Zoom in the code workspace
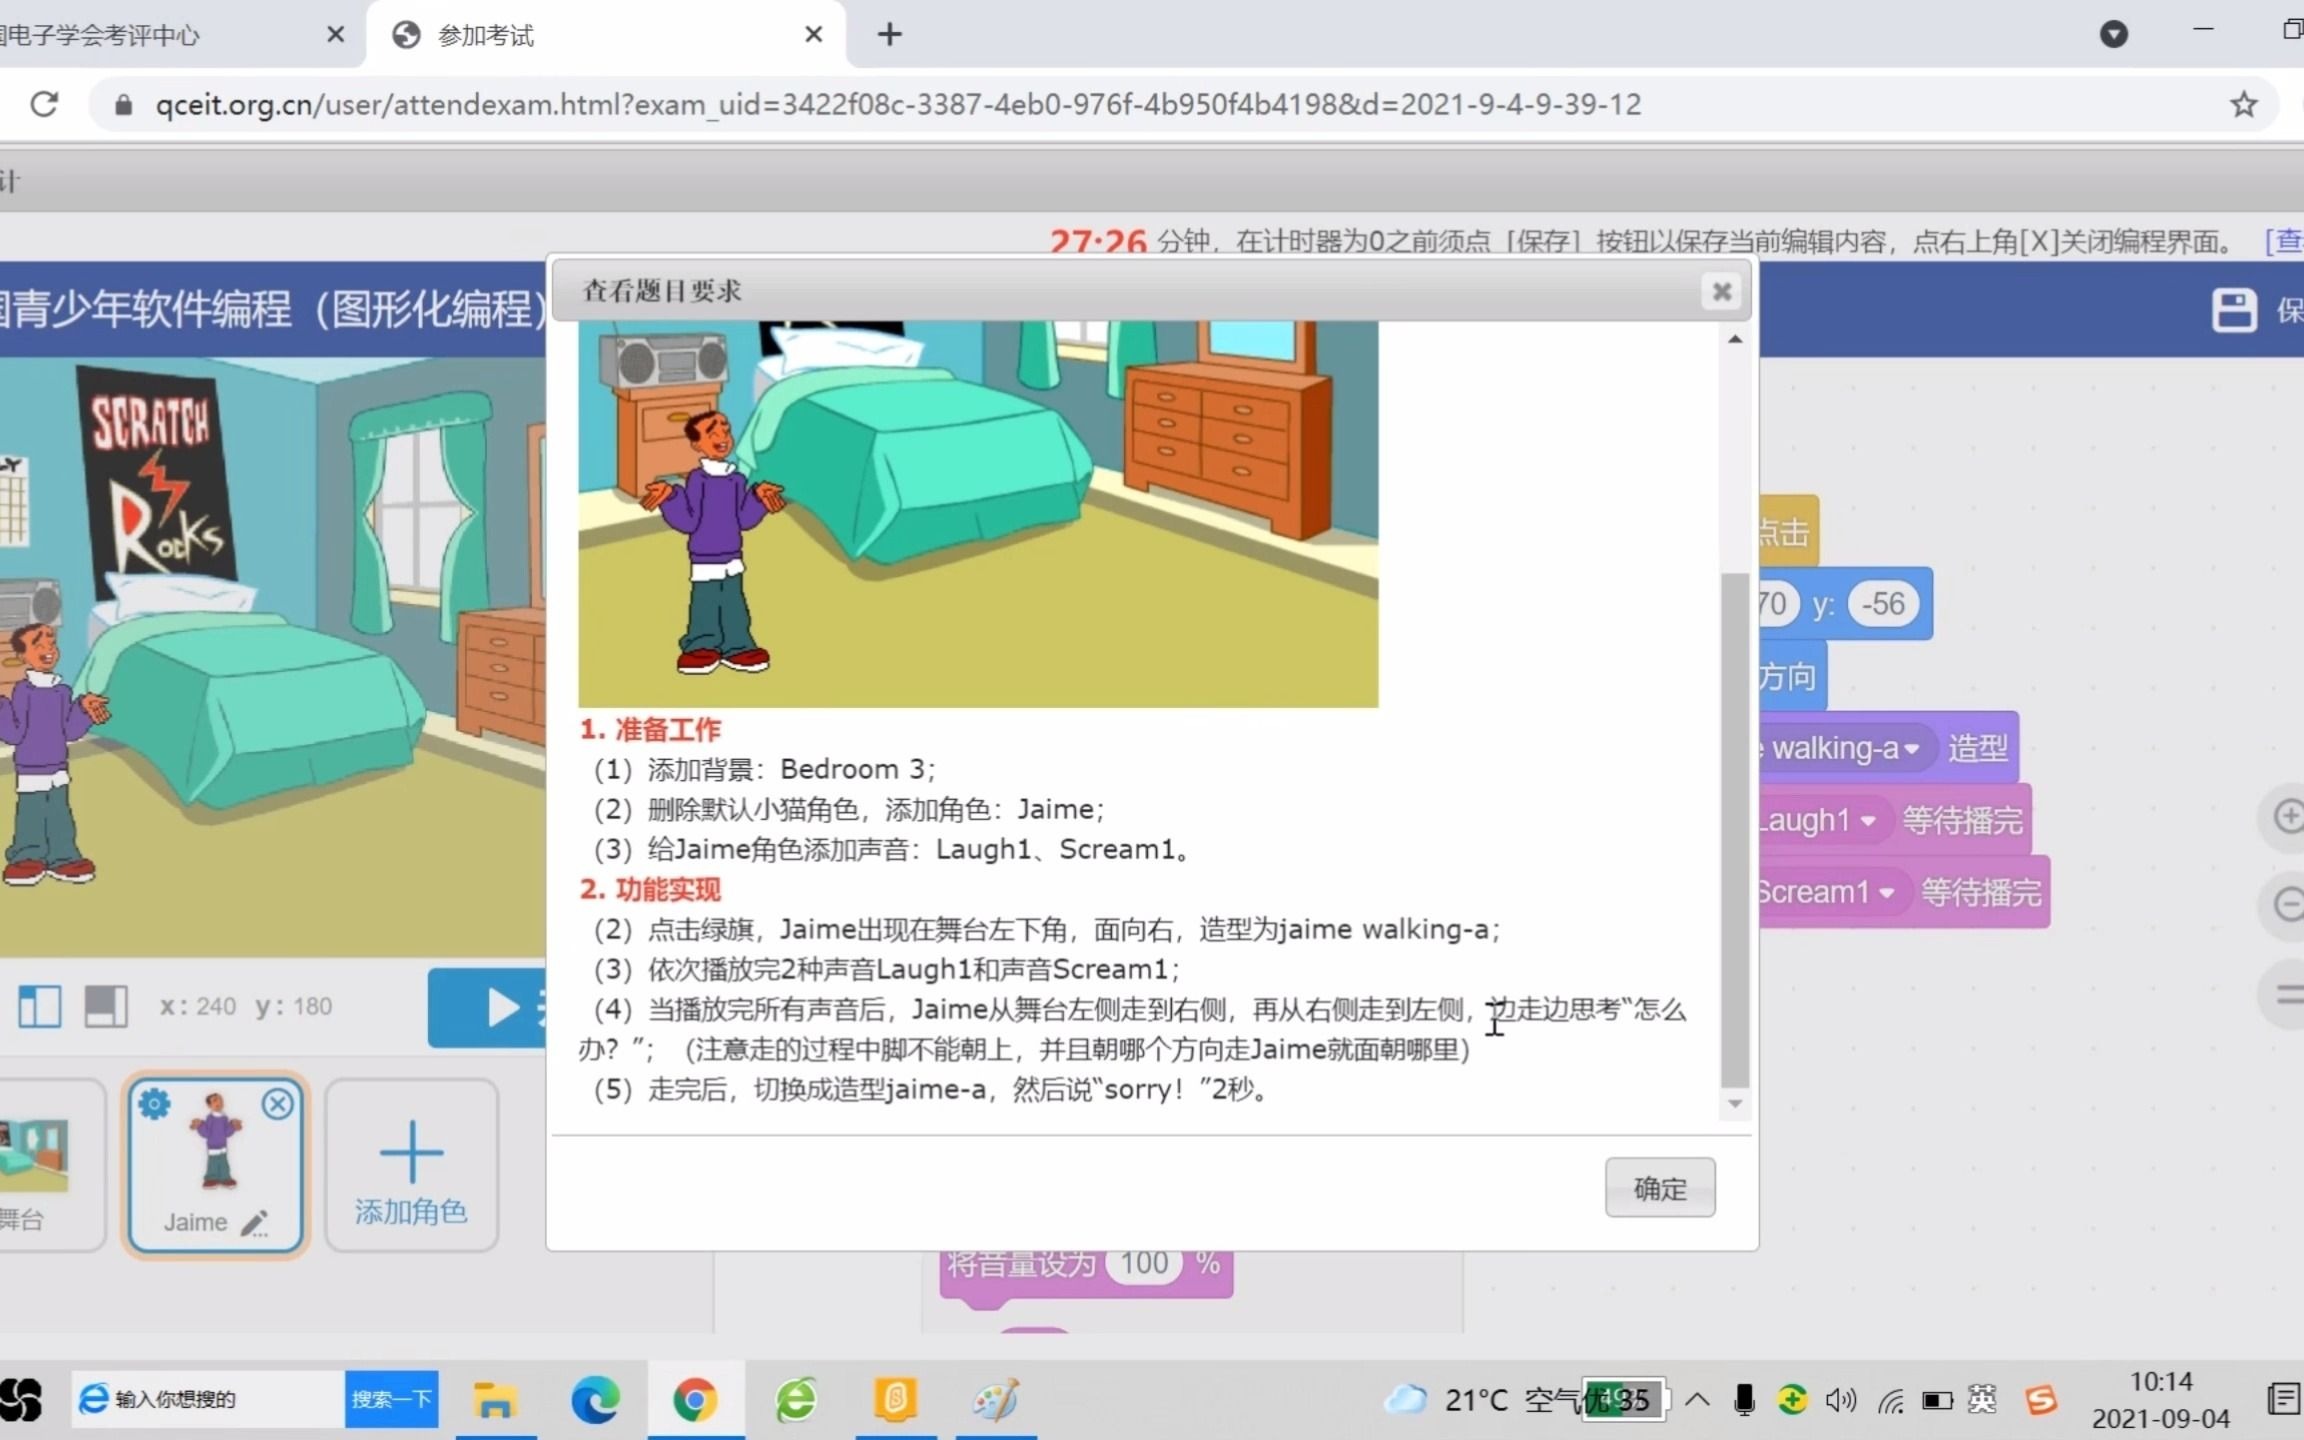2304x1440 pixels. [2288, 816]
